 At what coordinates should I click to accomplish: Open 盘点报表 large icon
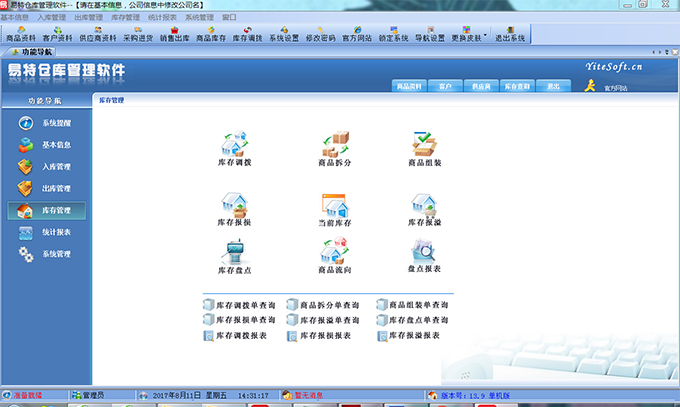(x=424, y=256)
